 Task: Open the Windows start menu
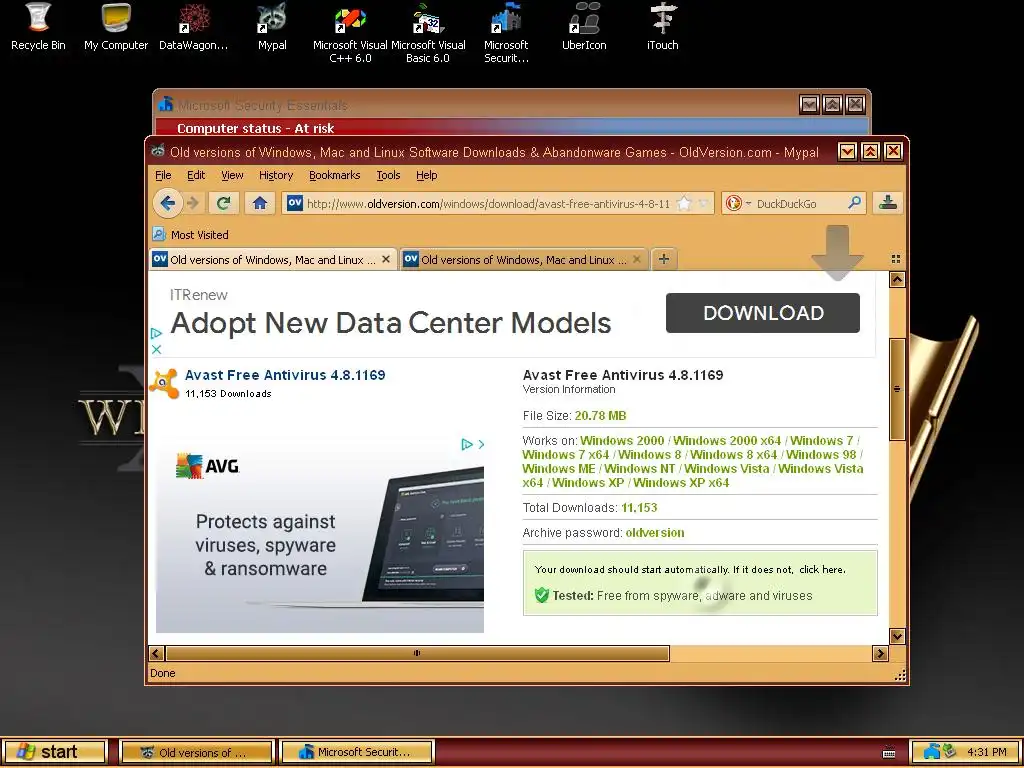click(x=55, y=752)
